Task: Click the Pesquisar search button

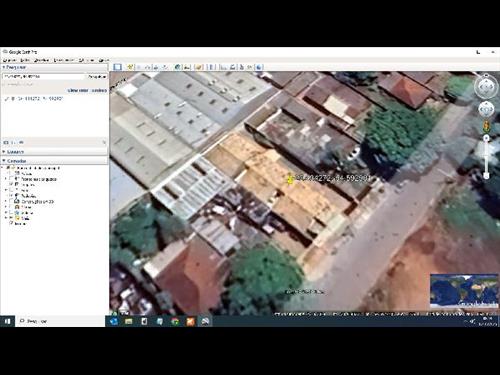Action: [x=97, y=77]
